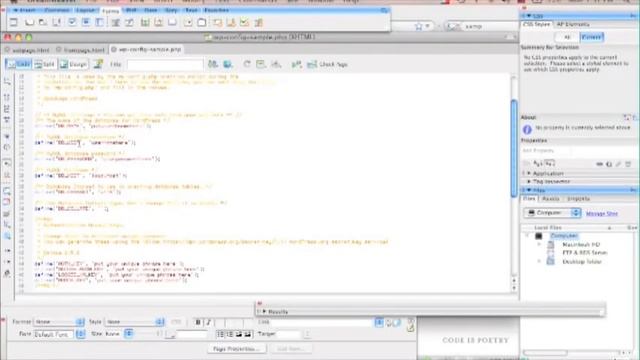Open the Visual aids icon
This screenshot has width=640, height=360.
[x=276, y=64]
